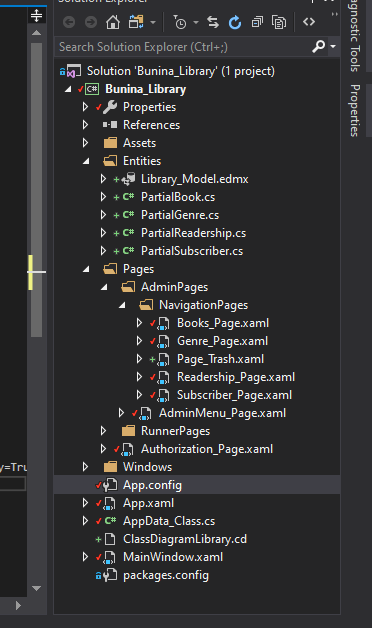The image size is (372, 628).
Task: Expand the References node
Action: [x=85, y=125]
